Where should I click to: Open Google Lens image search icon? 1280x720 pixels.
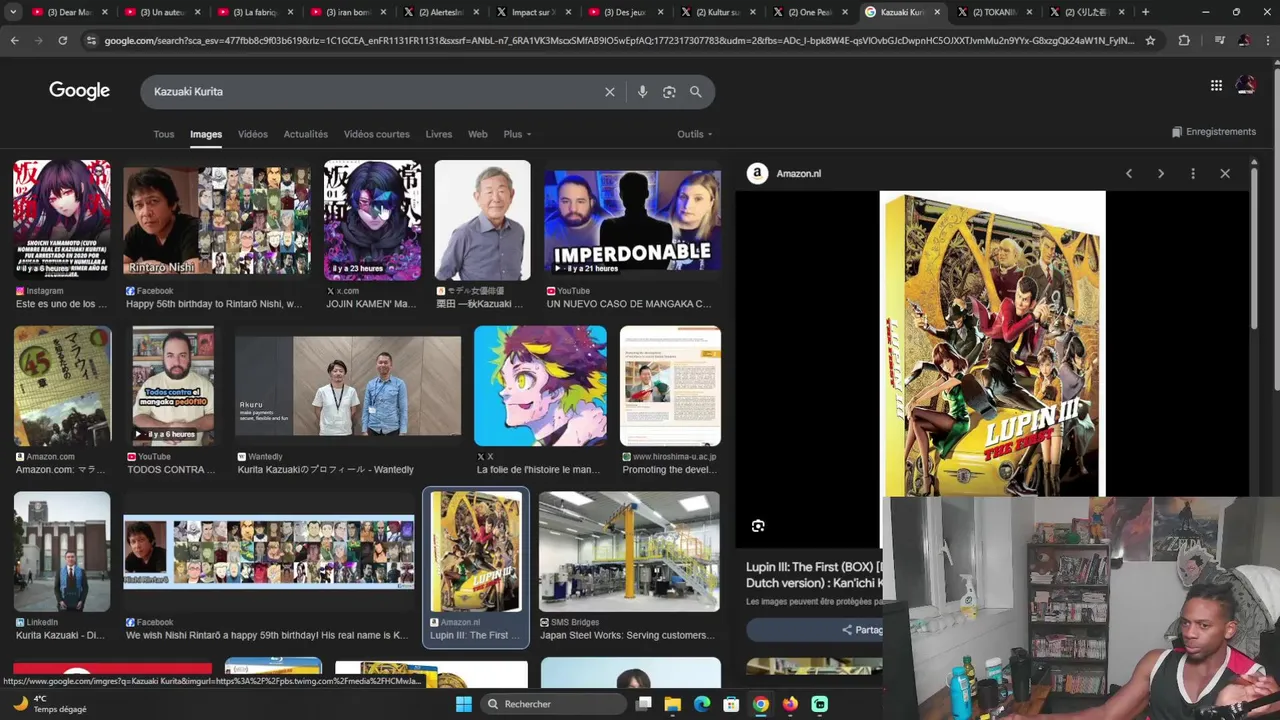coord(669,91)
